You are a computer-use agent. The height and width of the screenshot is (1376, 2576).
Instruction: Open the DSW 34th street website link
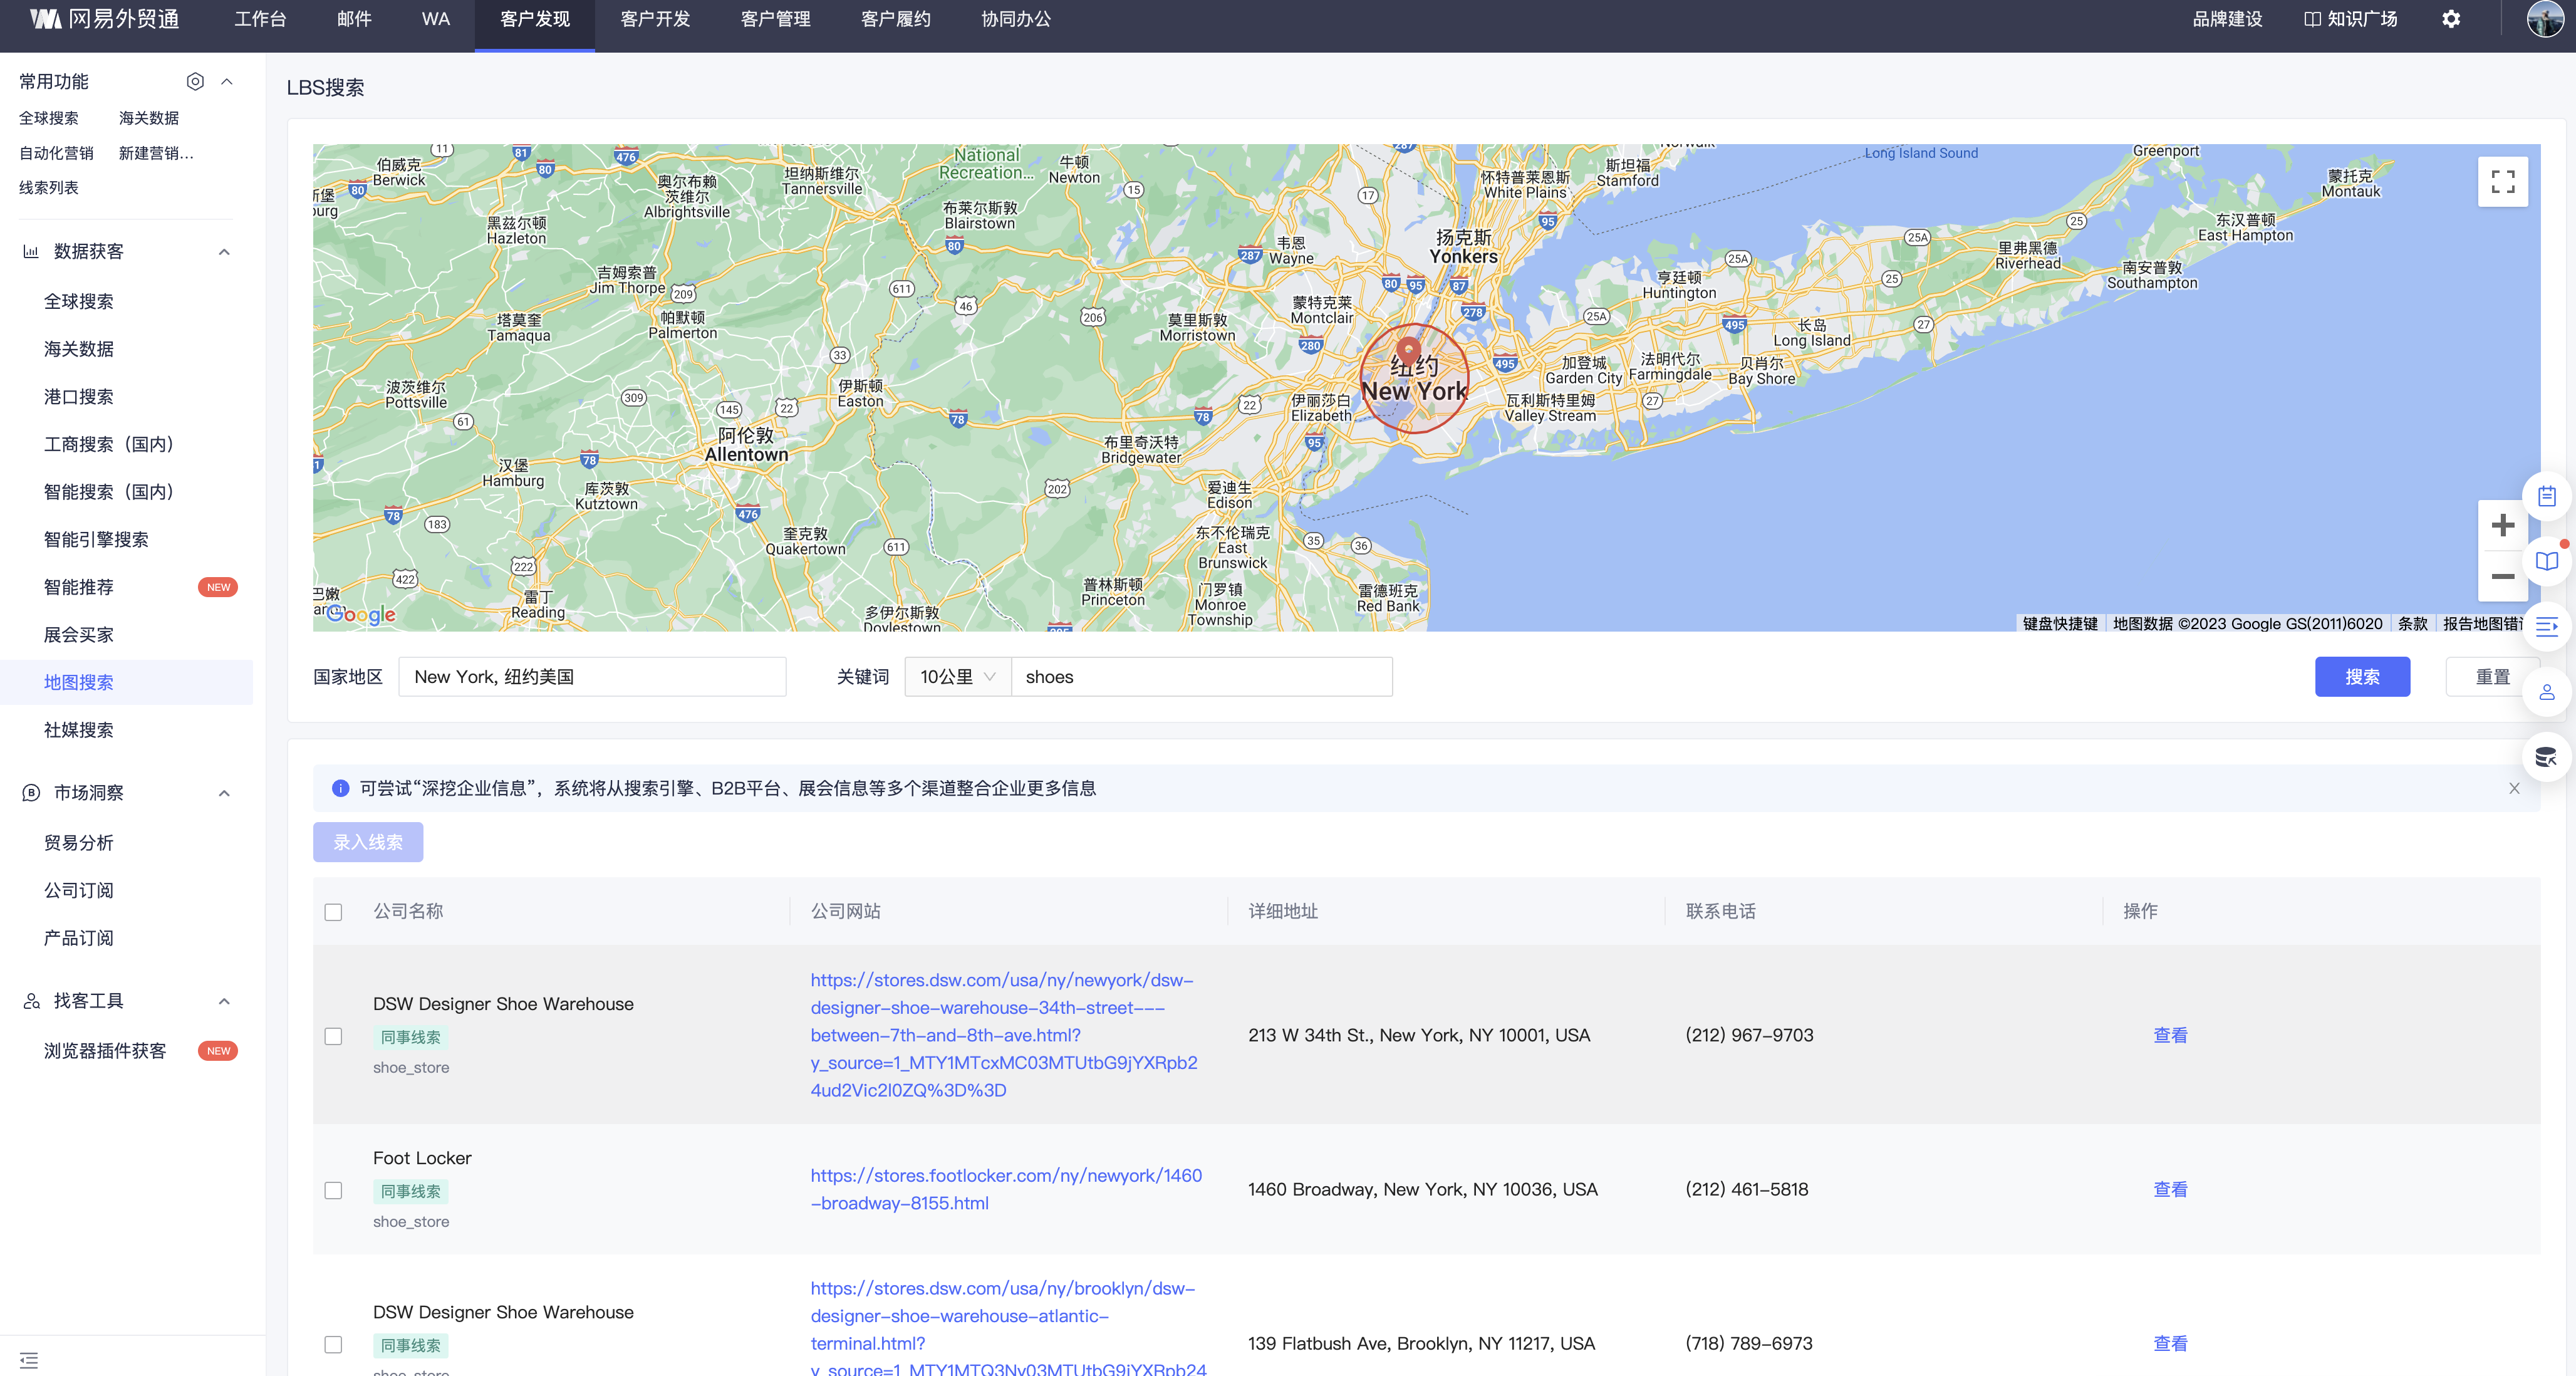(1004, 1035)
